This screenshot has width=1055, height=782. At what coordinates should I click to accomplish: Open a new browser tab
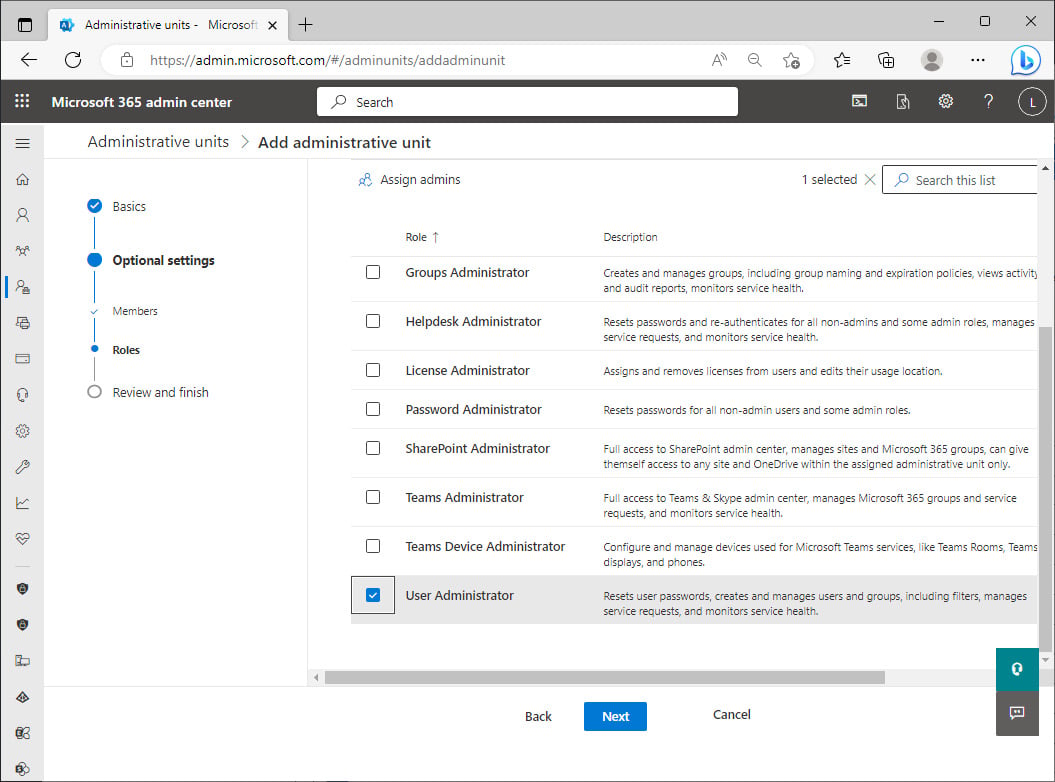pos(305,25)
